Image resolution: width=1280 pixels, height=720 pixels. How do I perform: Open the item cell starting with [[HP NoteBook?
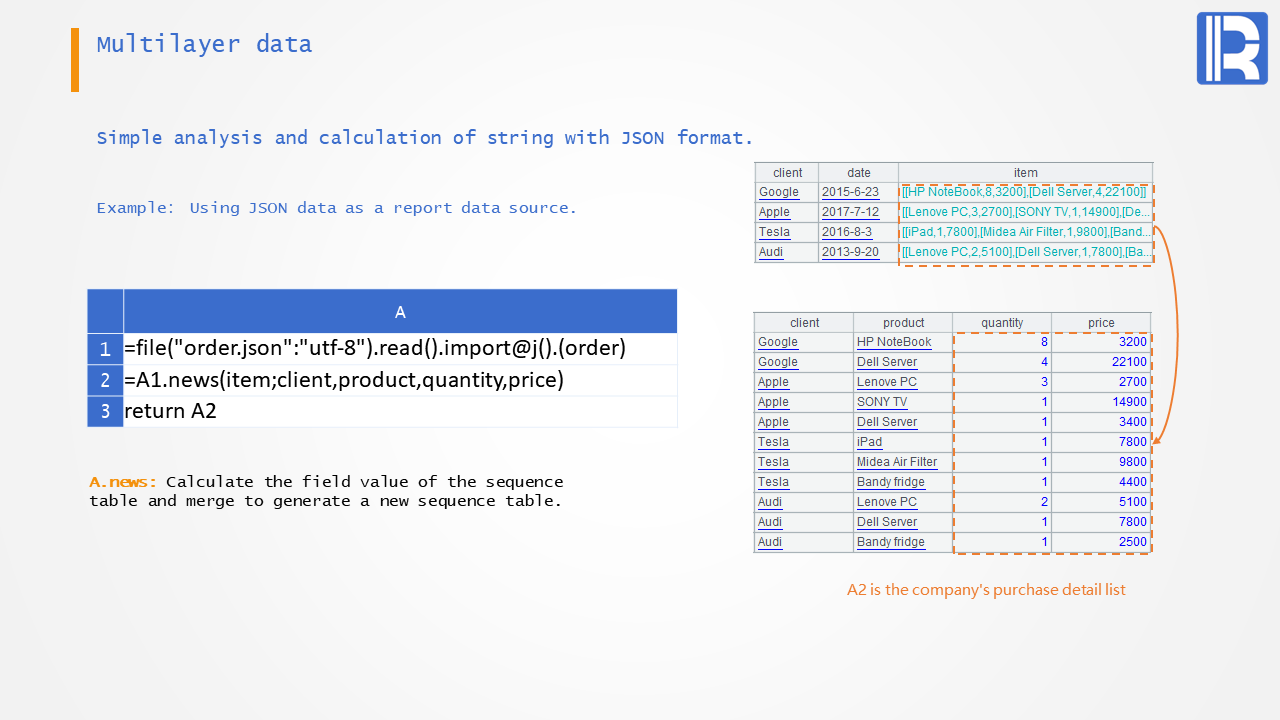tap(1025, 192)
